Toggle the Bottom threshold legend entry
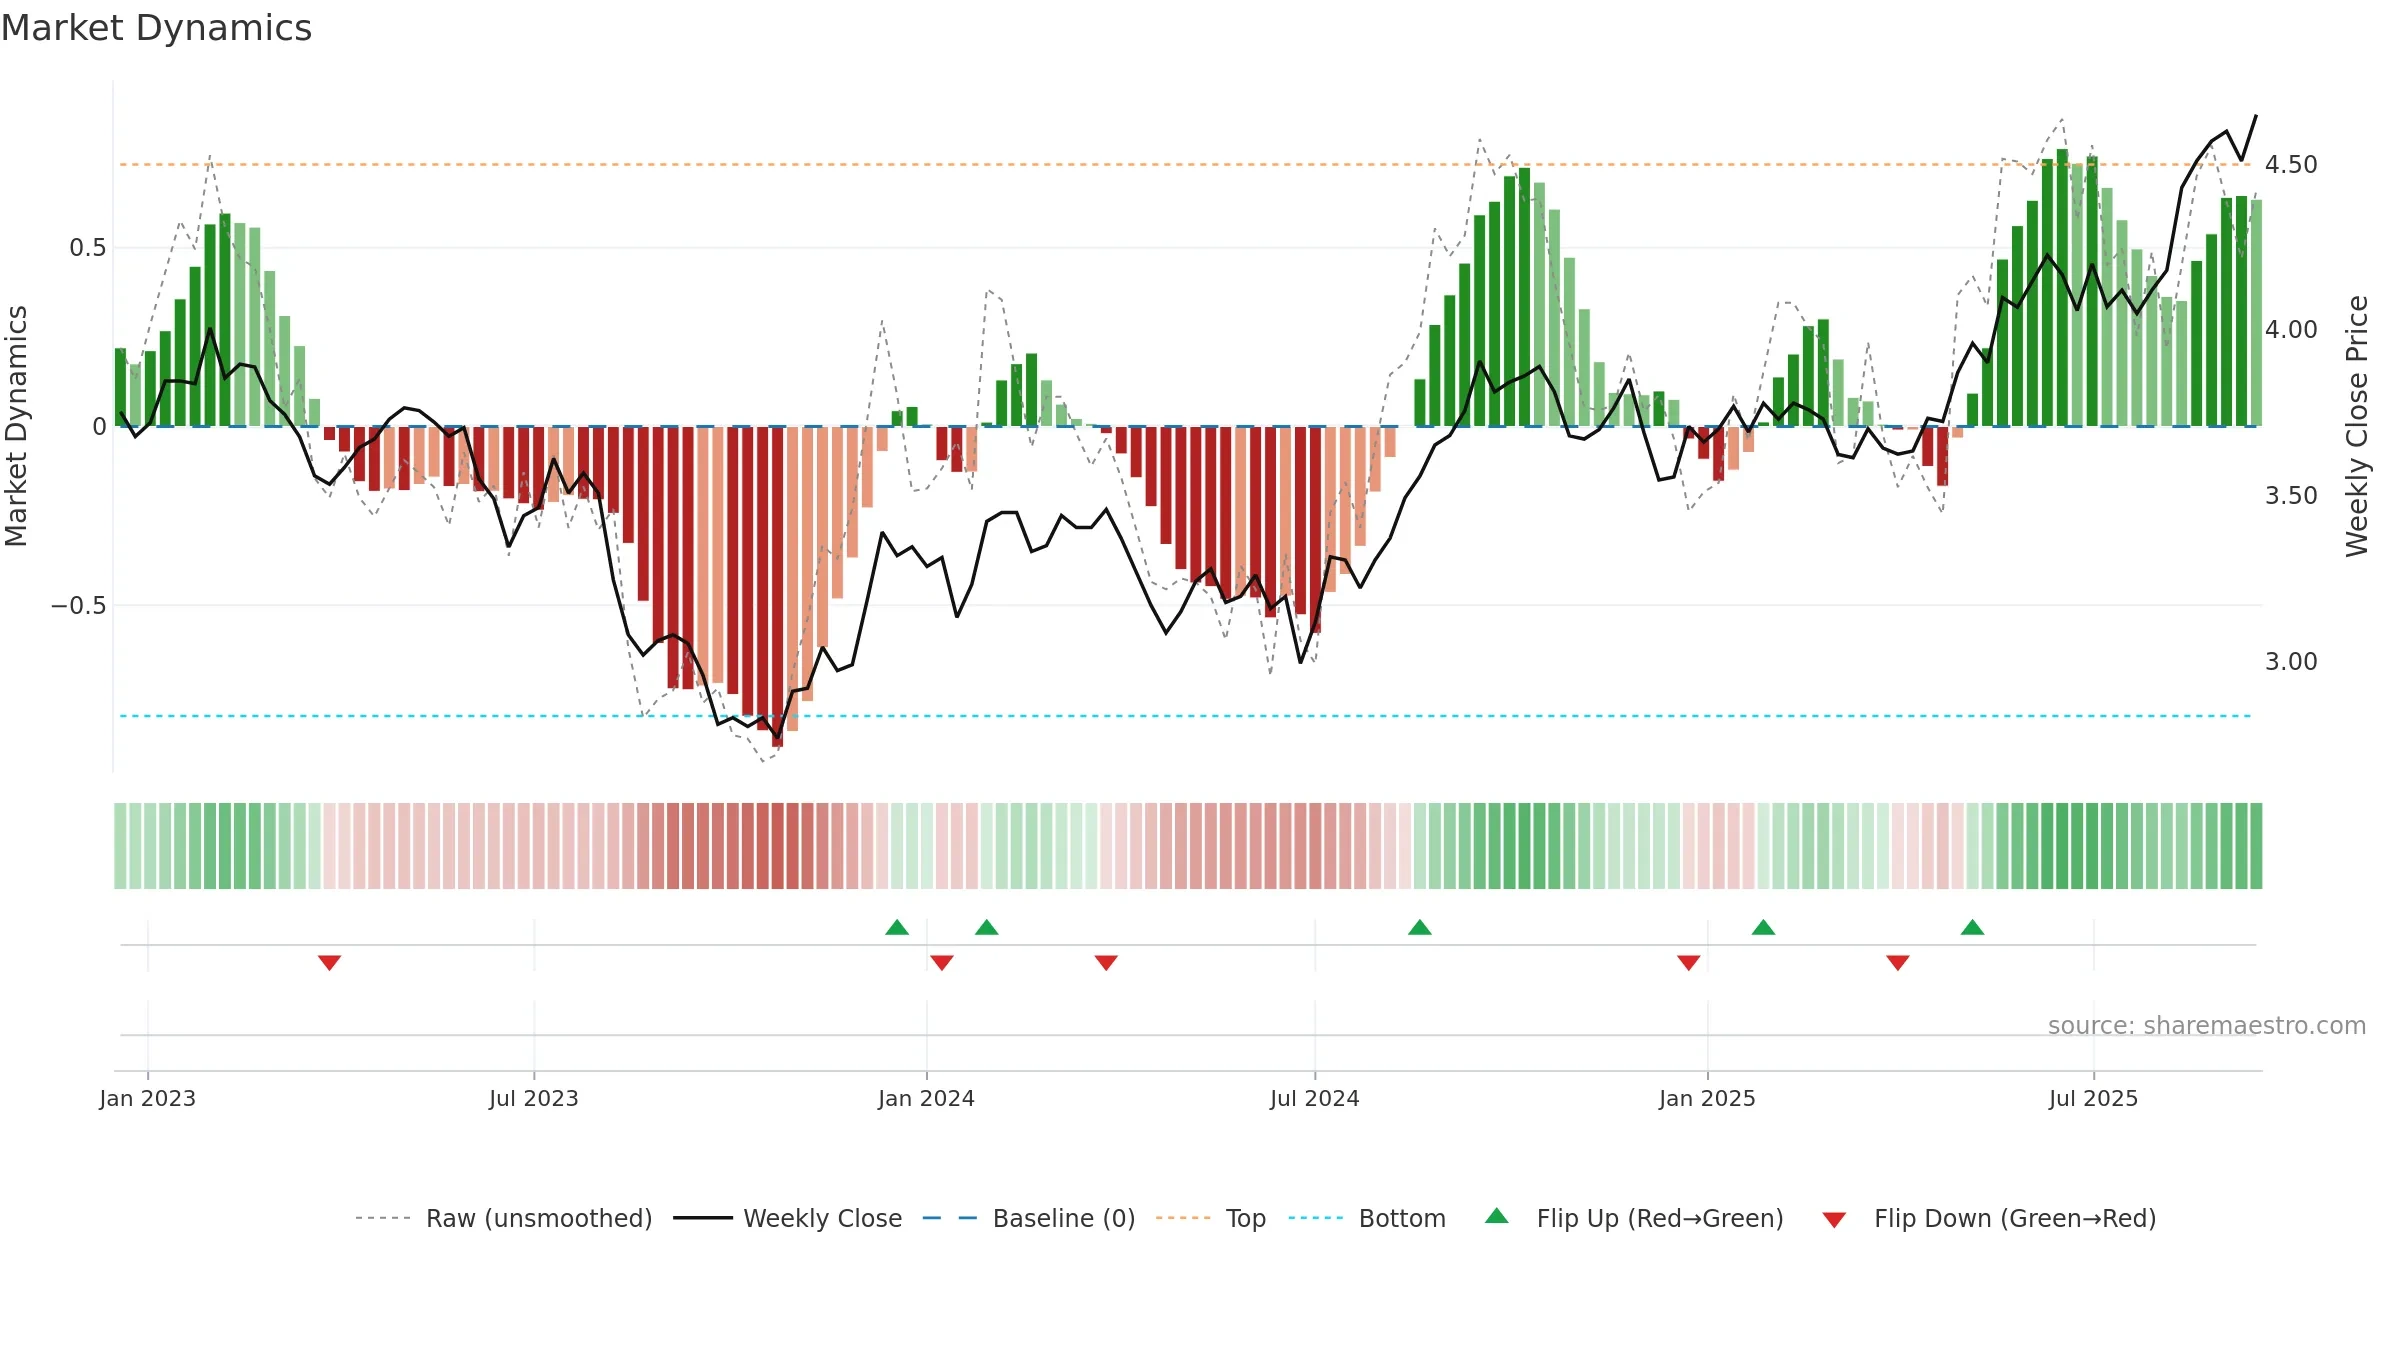Image resolution: width=2400 pixels, height=1350 pixels. (1367, 1218)
